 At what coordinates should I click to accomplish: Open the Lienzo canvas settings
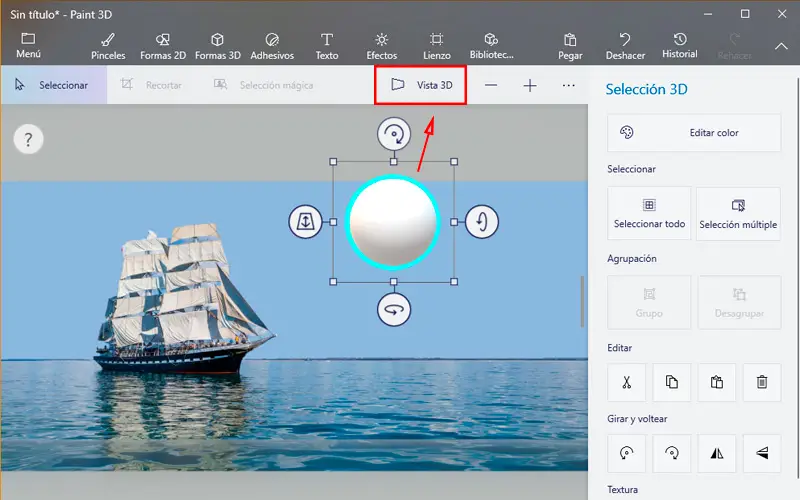(x=437, y=46)
